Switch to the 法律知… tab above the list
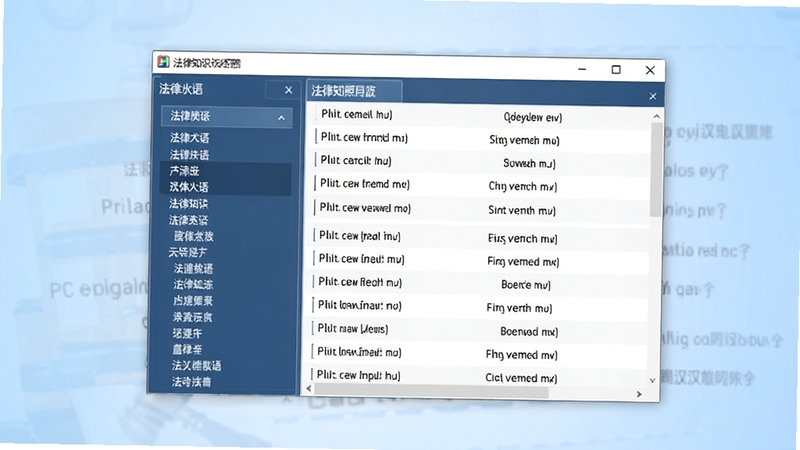The image size is (800, 450). coord(354,91)
